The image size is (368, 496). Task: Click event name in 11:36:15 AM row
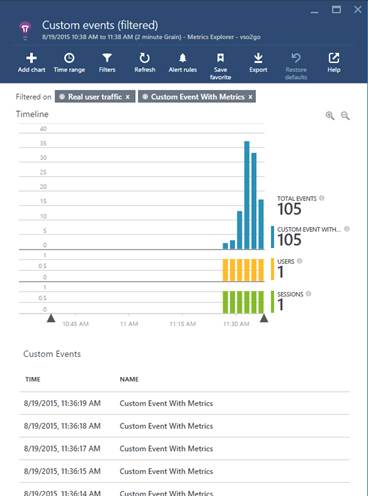[x=166, y=471]
